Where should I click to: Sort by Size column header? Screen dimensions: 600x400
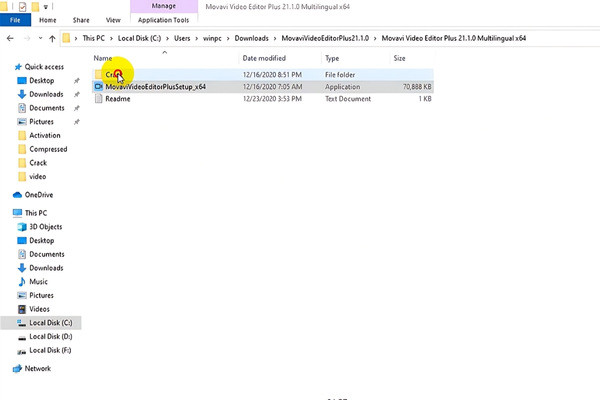point(399,58)
